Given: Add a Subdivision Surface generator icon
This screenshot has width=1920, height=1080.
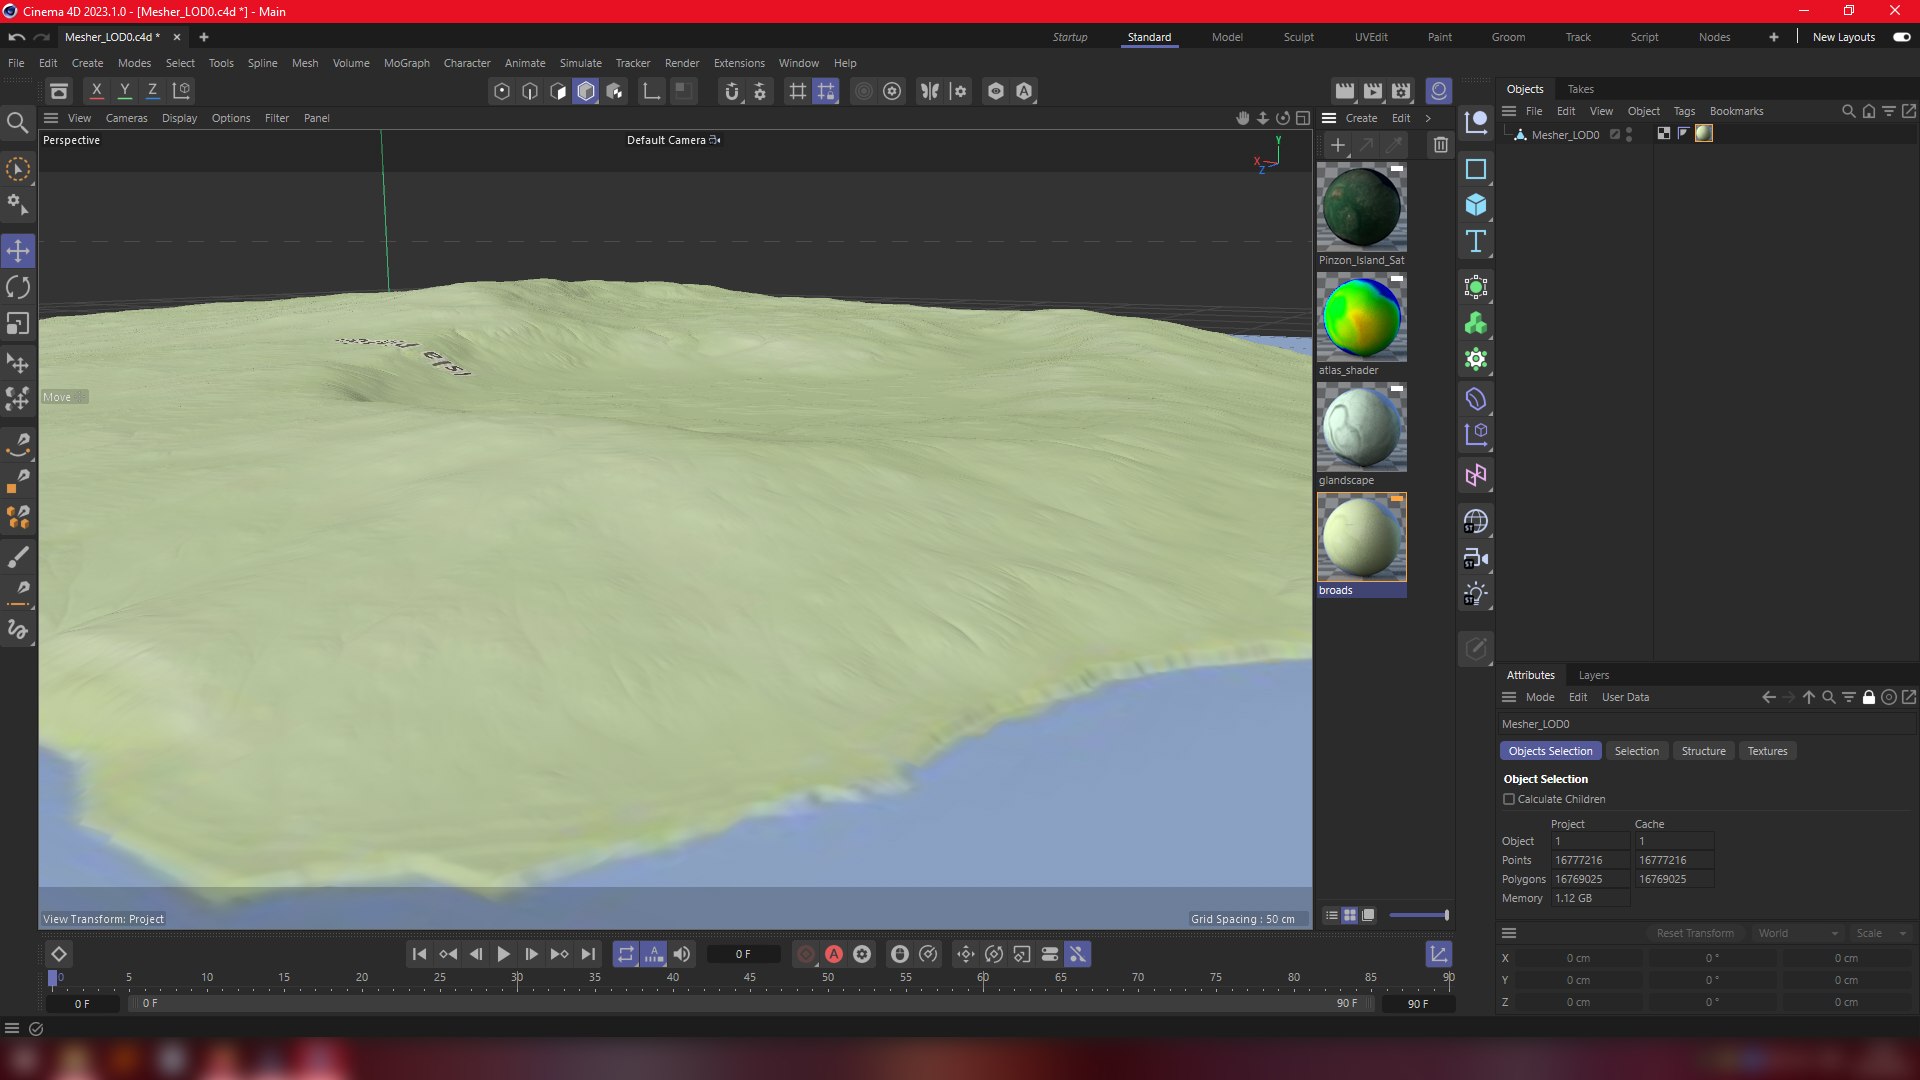Looking at the screenshot, I should tap(1476, 287).
